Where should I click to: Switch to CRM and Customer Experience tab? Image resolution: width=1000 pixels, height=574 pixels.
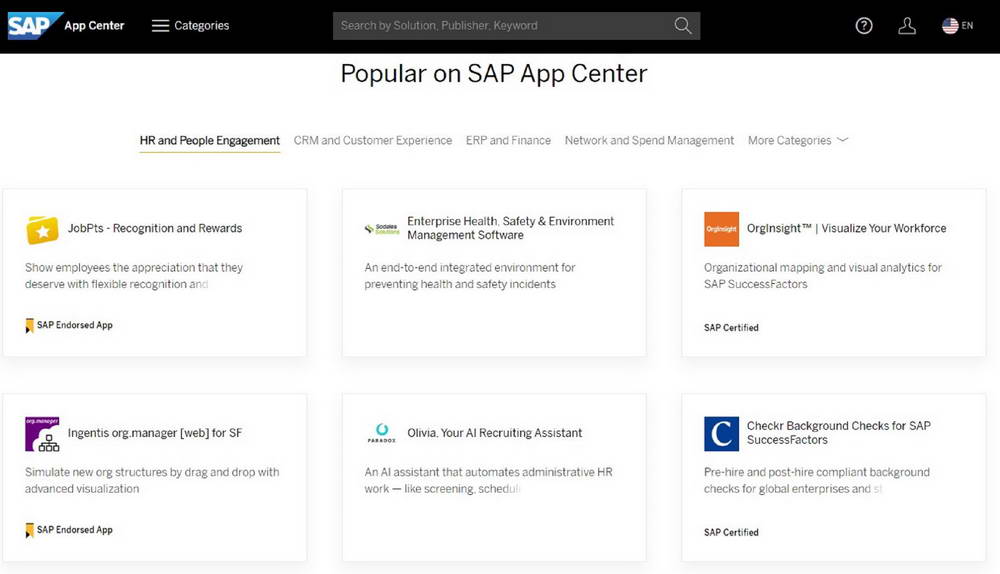(372, 141)
